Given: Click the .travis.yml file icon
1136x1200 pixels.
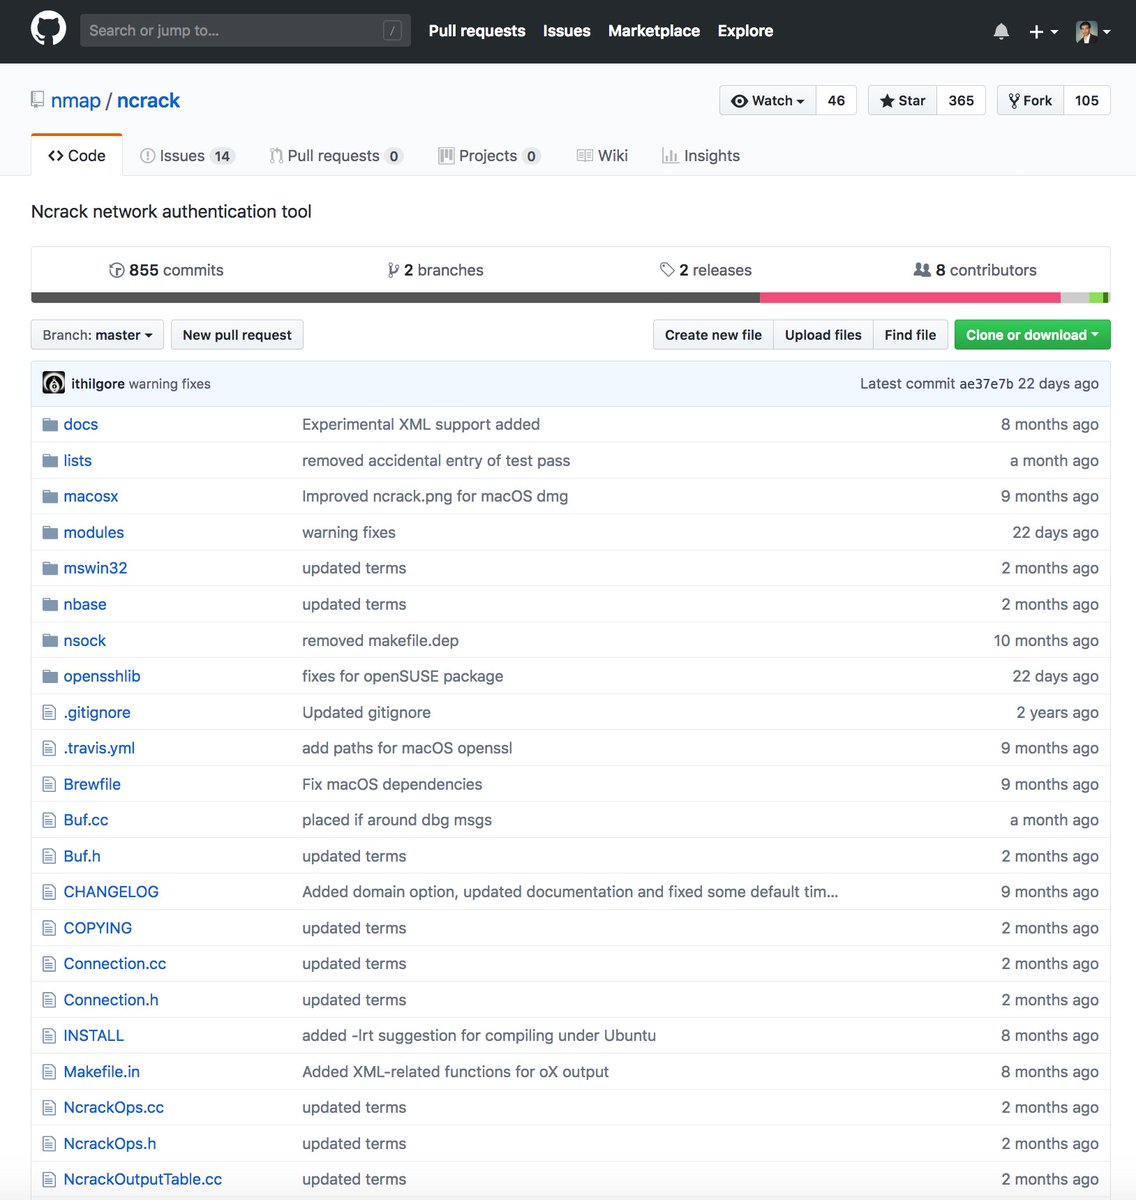Looking at the screenshot, I should point(49,749).
